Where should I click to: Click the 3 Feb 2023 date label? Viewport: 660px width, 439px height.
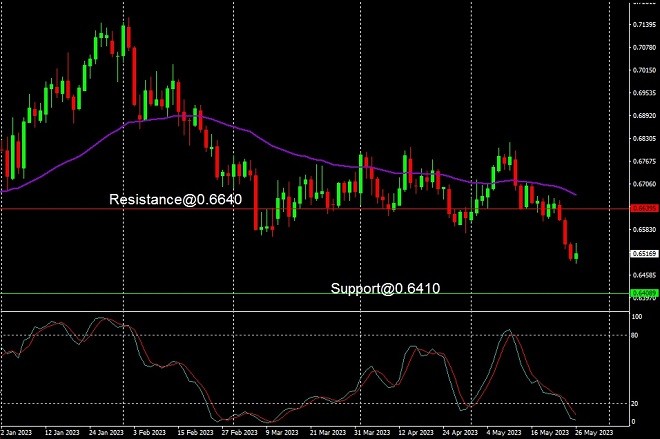click(x=149, y=433)
